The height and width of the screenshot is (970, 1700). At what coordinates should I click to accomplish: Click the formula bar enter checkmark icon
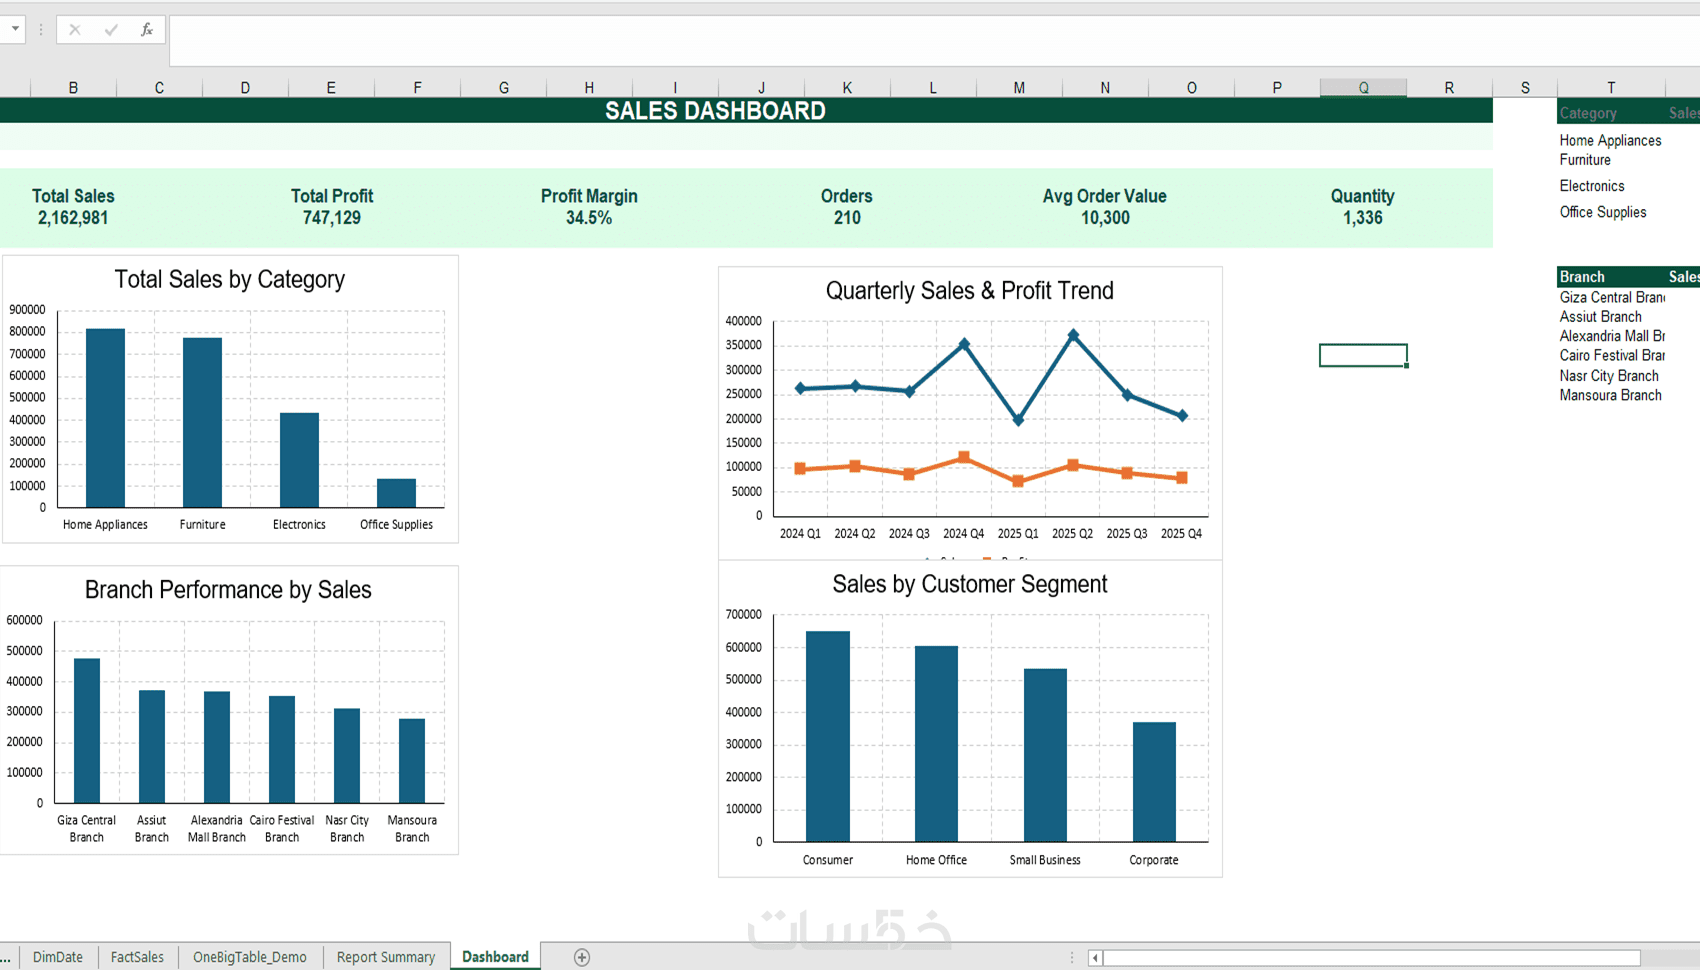[x=111, y=30]
